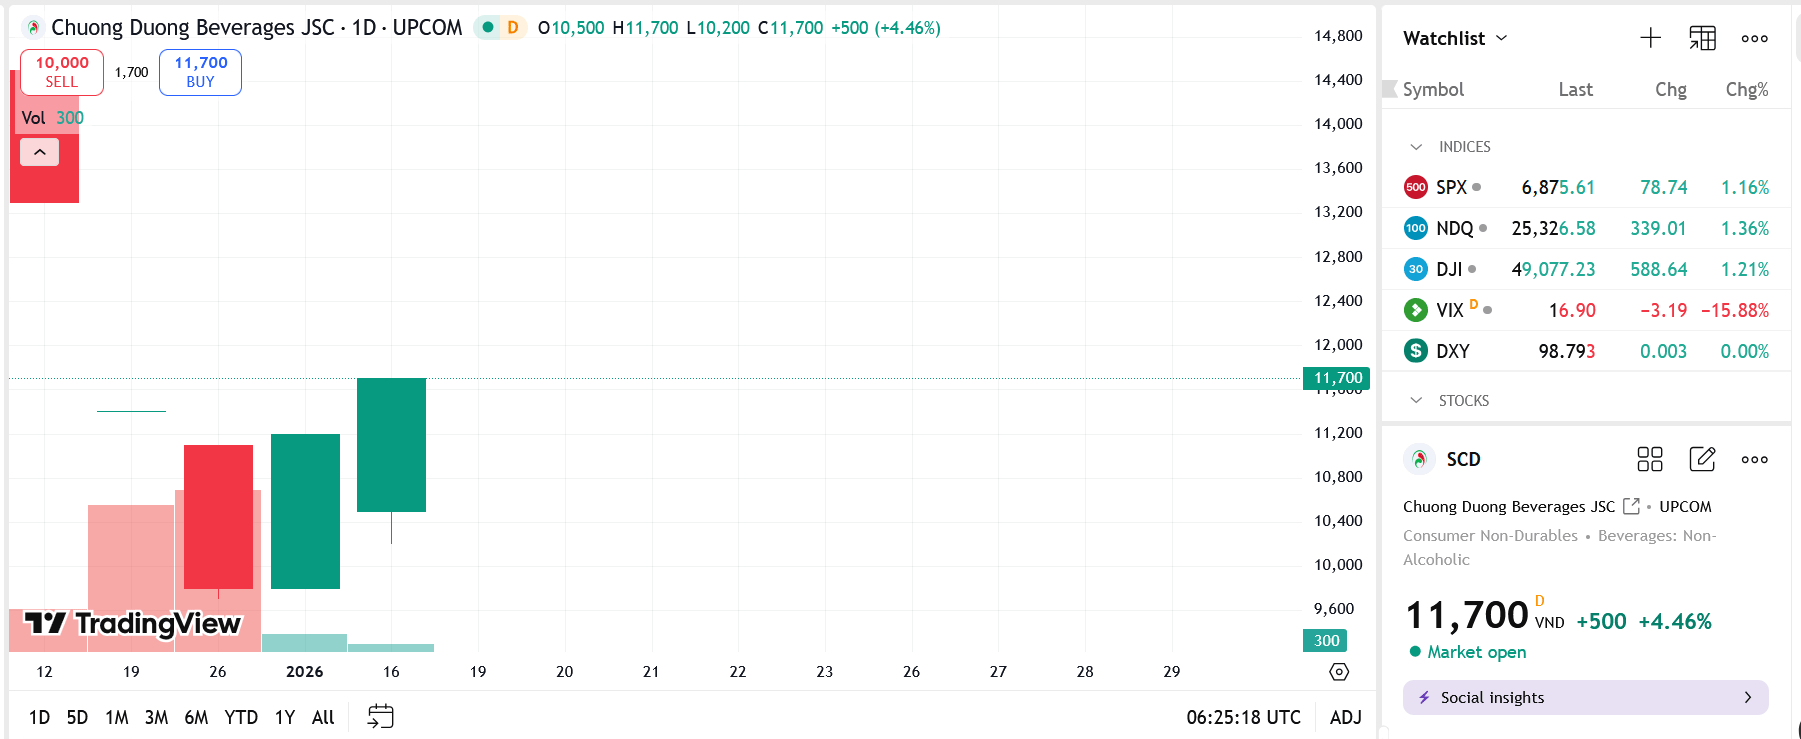This screenshot has width=1801, height=739.
Task: Switch to the YTD time range
Action: (241, 717)
